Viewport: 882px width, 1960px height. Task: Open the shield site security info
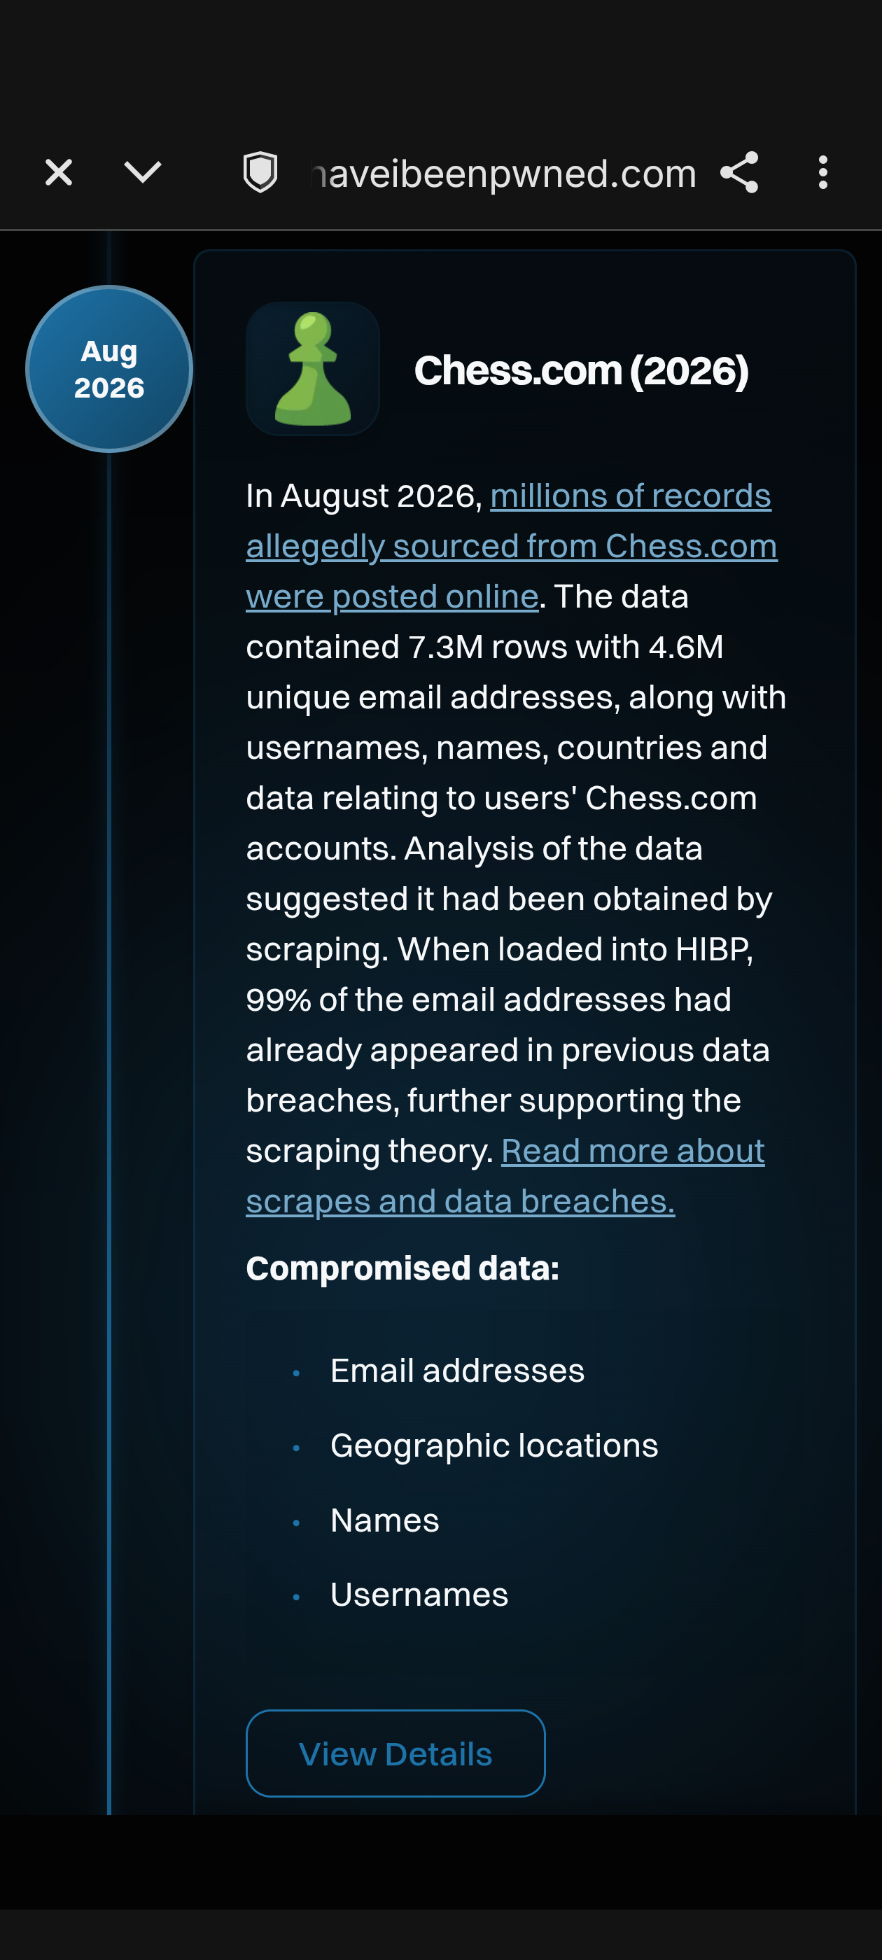[x=260, y=173]
